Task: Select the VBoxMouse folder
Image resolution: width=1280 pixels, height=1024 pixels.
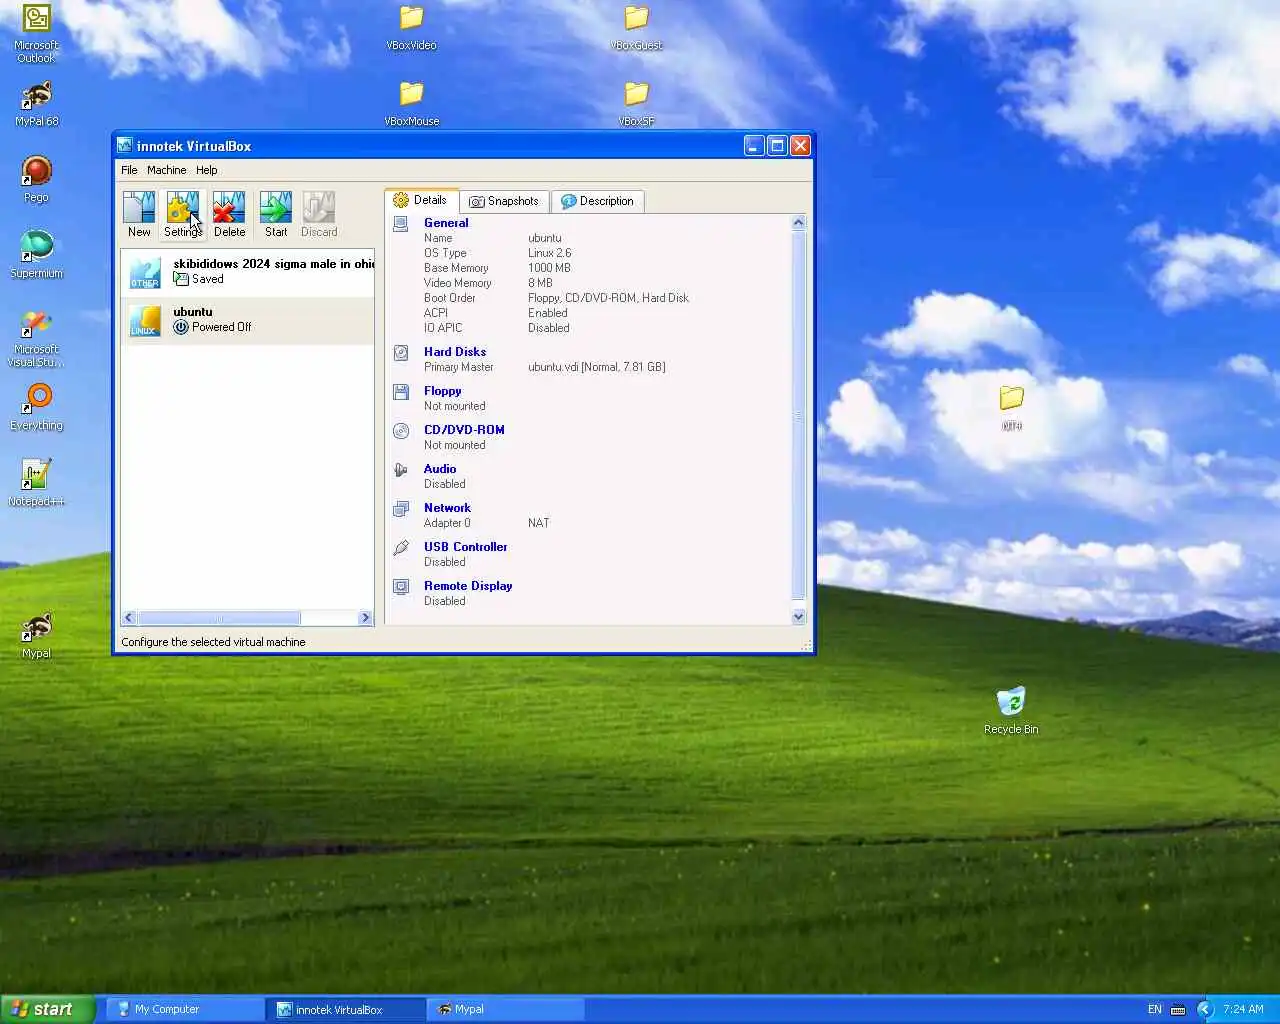Action: point(411,104)
